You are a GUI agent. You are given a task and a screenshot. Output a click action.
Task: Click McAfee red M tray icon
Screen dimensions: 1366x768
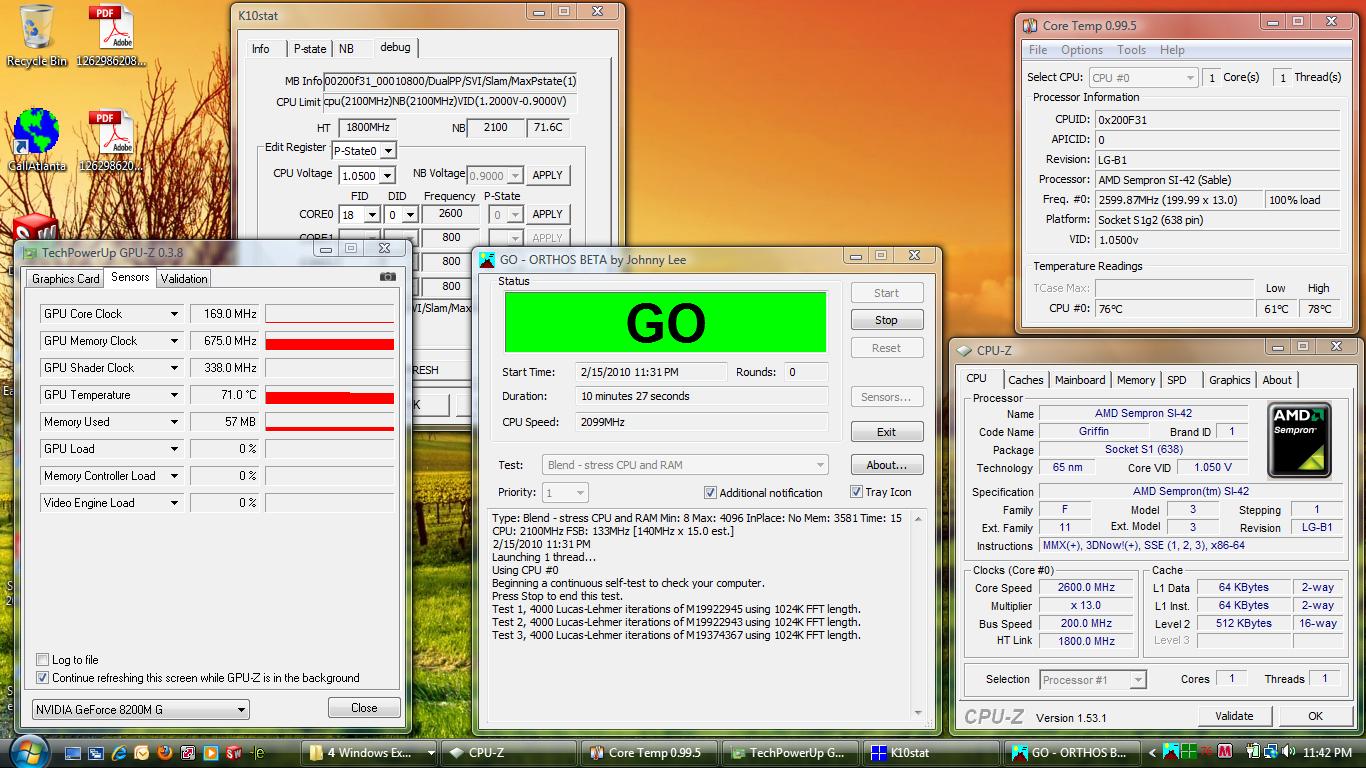pos(1224,752)
